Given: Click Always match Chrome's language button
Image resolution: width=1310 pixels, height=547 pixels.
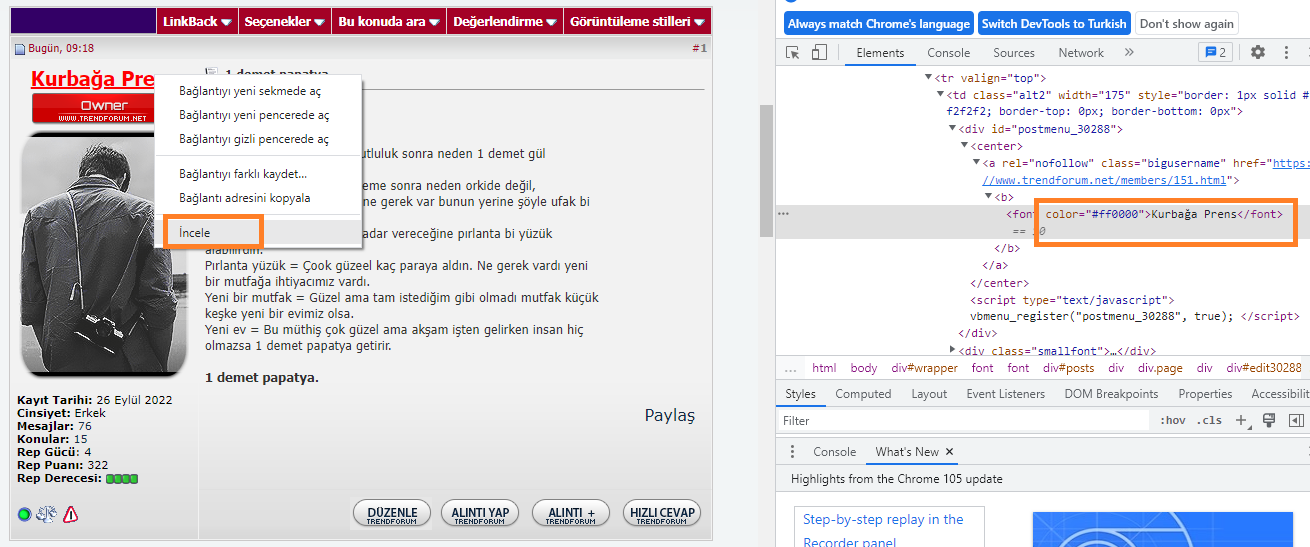Looking at the screenshot, I should (x=878, y=23).
